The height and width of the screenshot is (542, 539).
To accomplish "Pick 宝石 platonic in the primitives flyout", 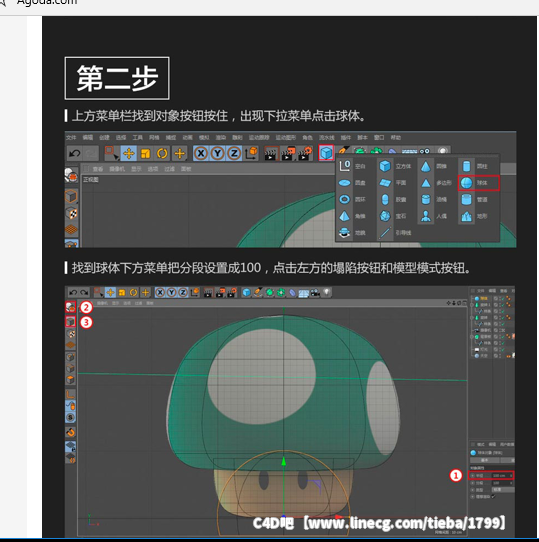I will pos(393,216).
